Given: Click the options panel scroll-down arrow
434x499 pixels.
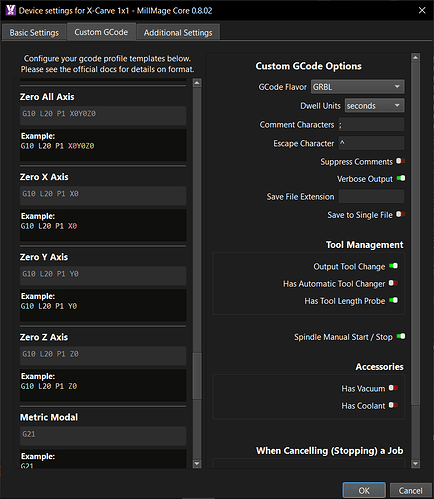Looking at the screenshot, I should click(415, 464).
